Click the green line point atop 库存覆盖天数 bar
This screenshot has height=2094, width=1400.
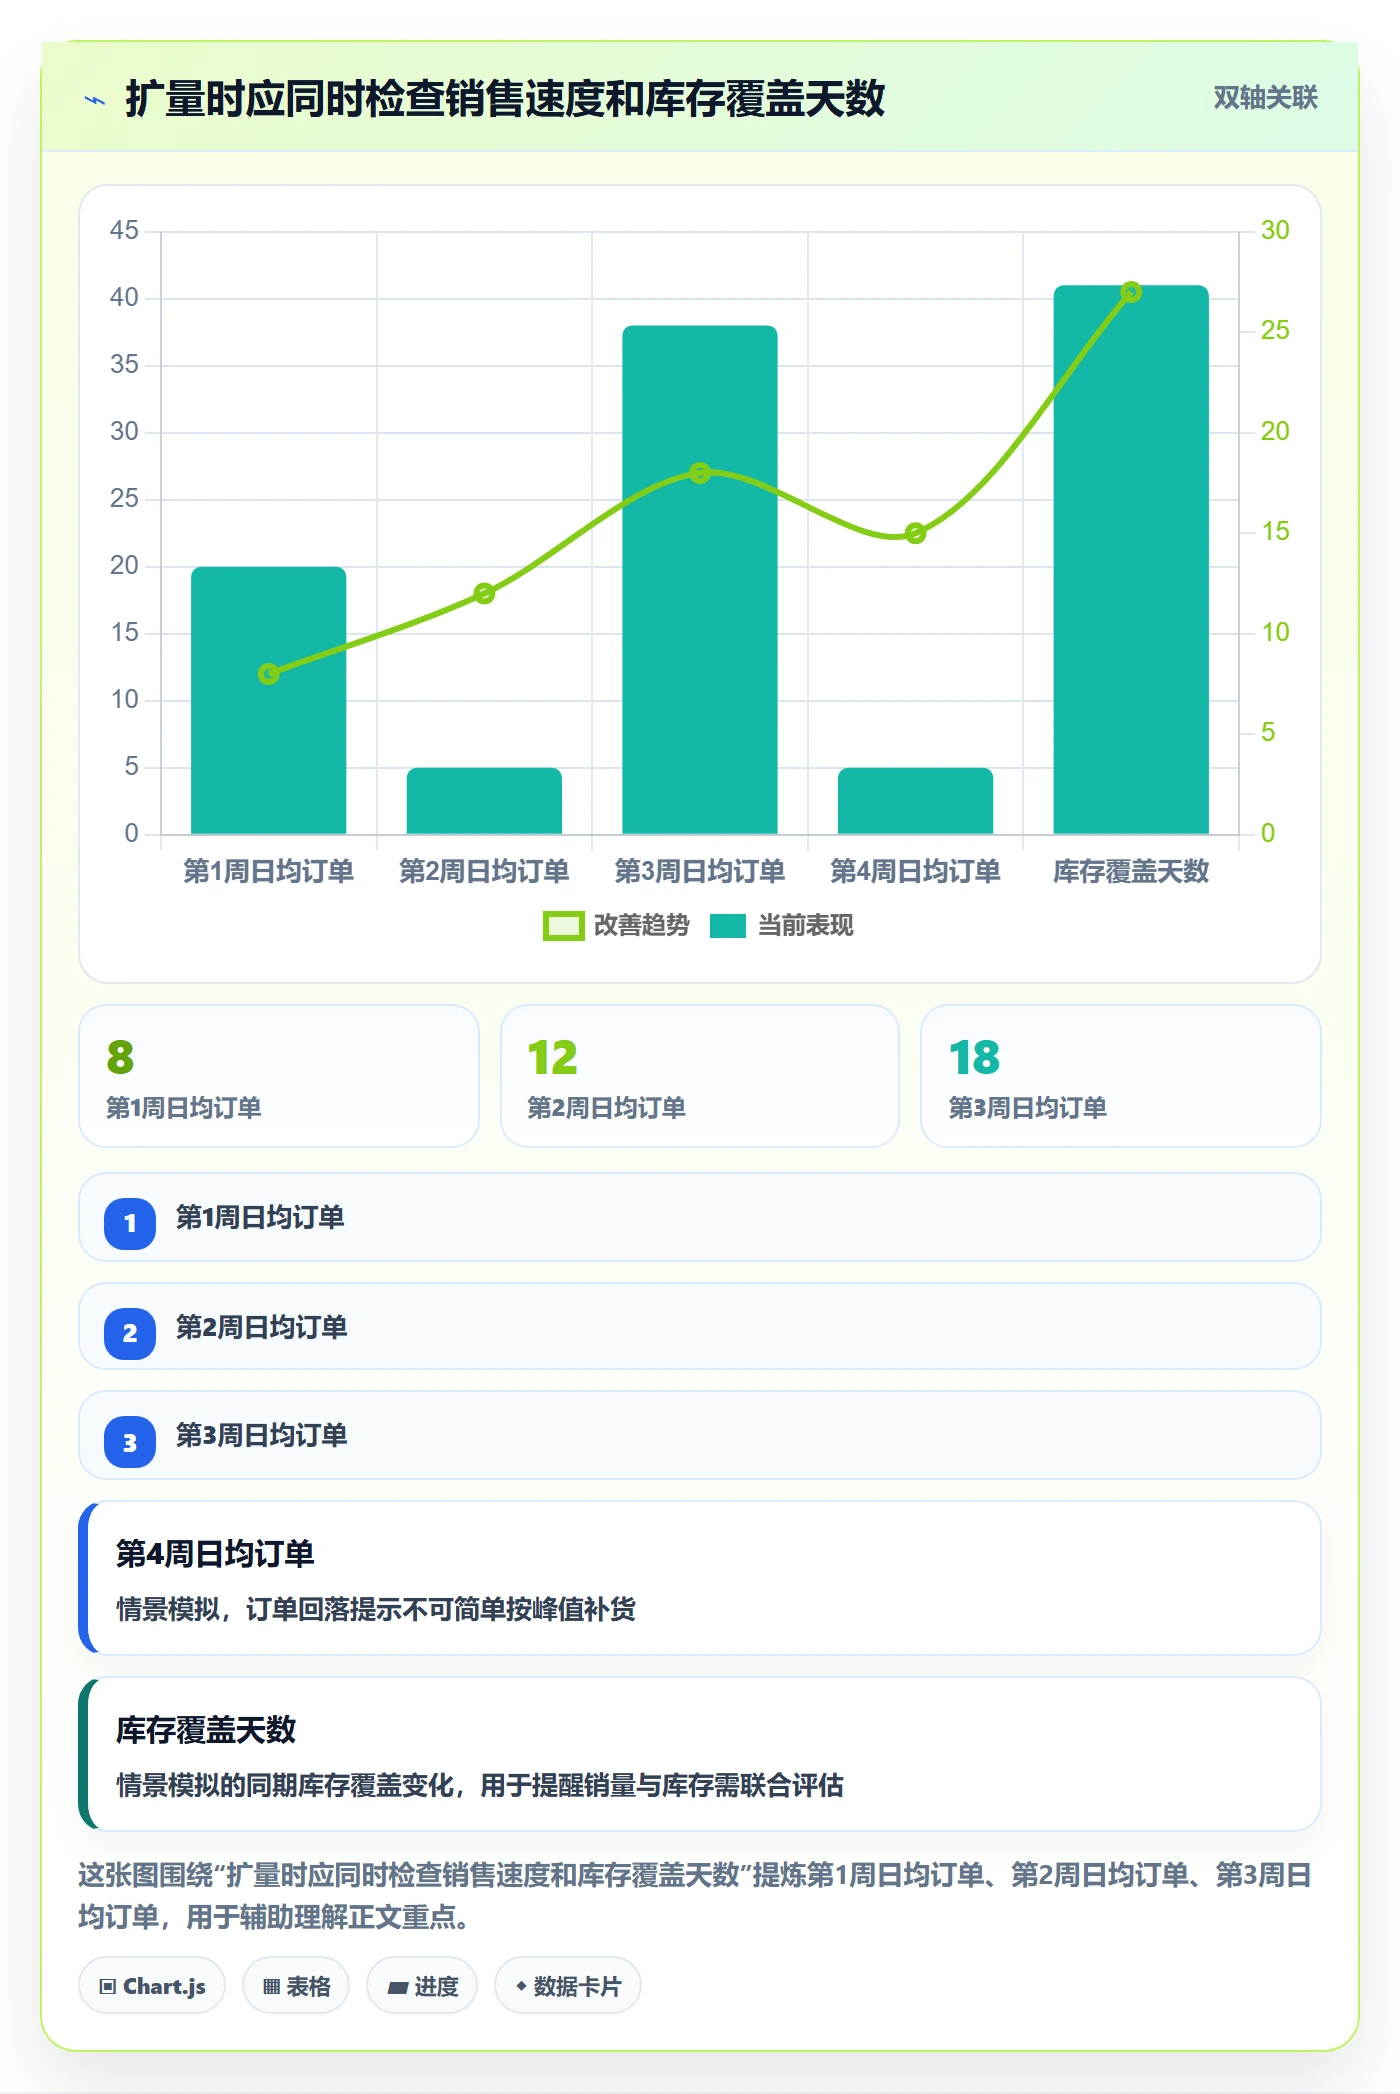(x=1131, y=292)
